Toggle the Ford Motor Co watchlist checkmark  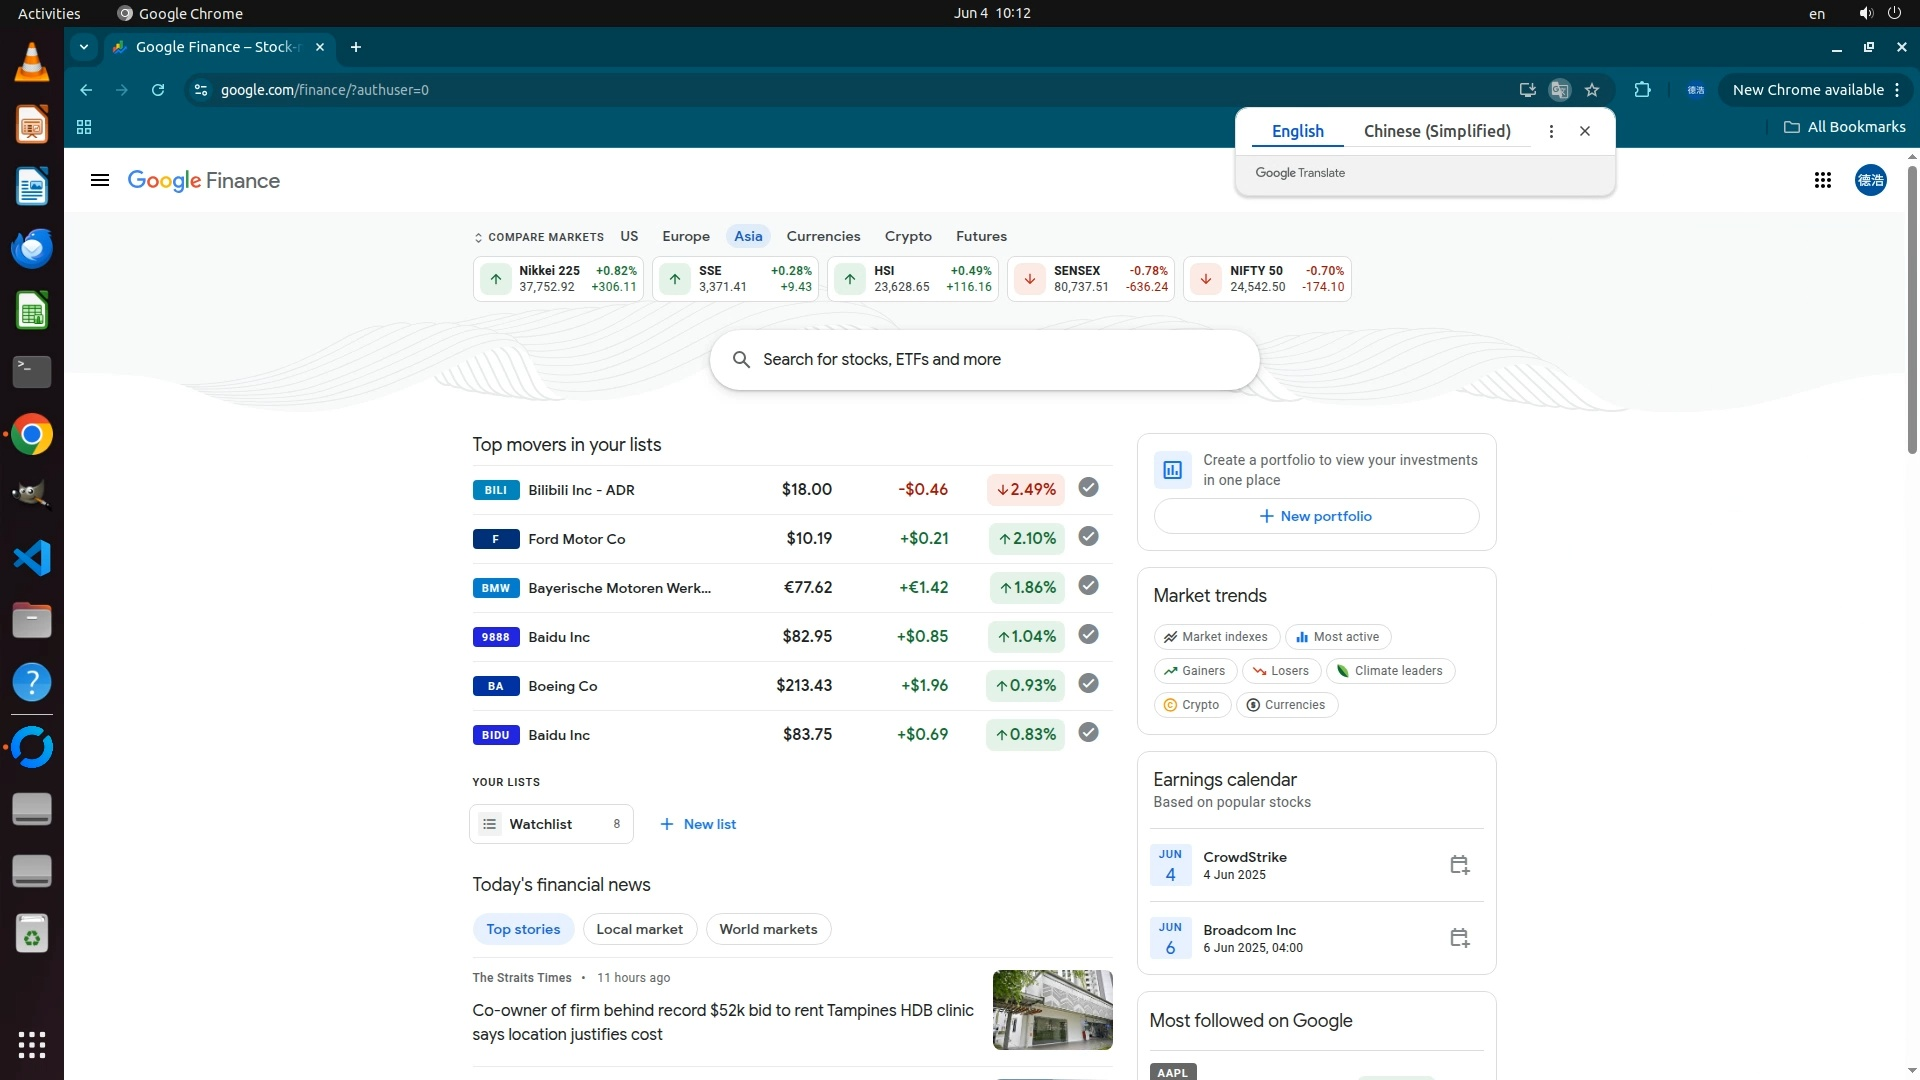1088,537
